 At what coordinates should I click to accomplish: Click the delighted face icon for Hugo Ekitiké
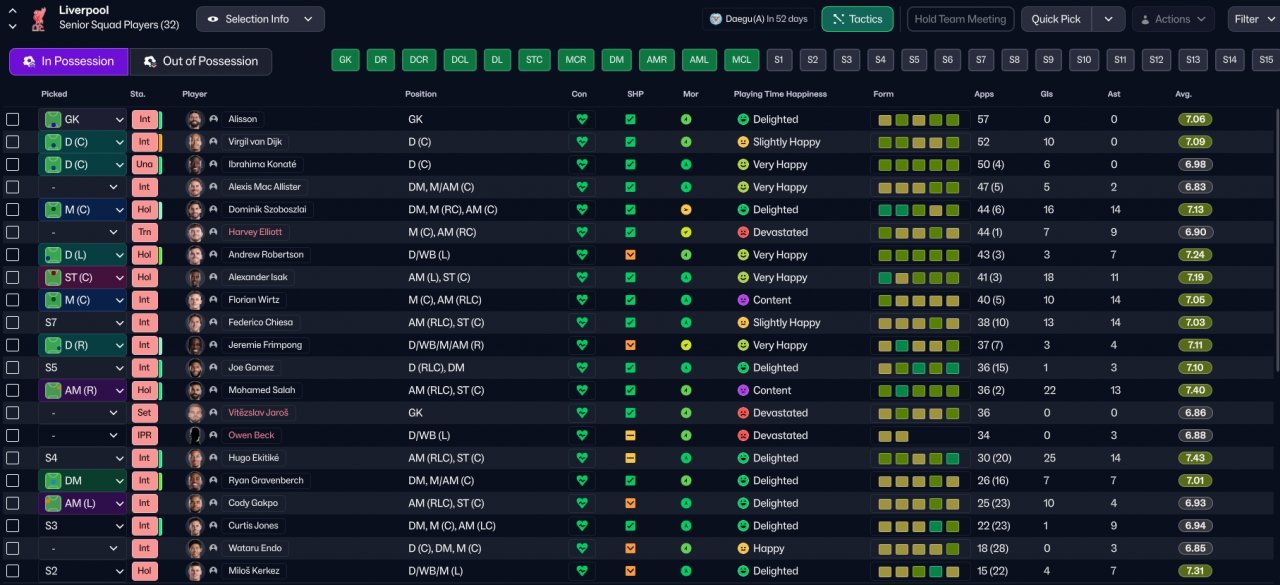[743, 458]
